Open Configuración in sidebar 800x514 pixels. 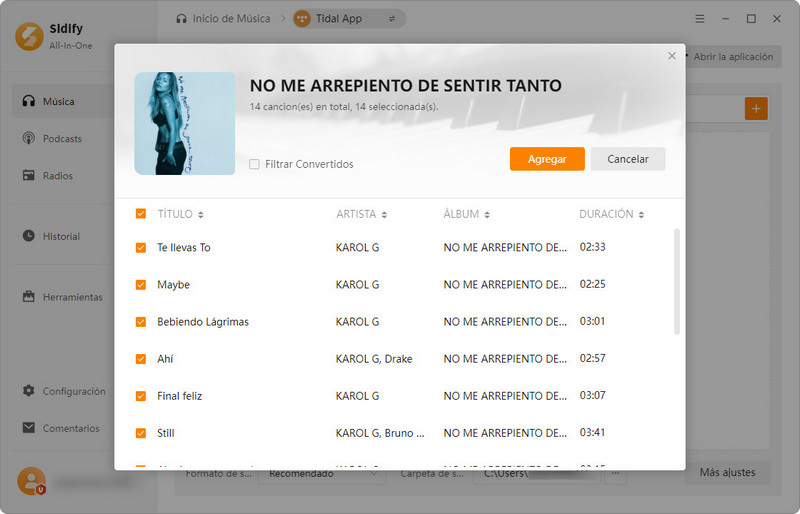click(x=63, y=391)
